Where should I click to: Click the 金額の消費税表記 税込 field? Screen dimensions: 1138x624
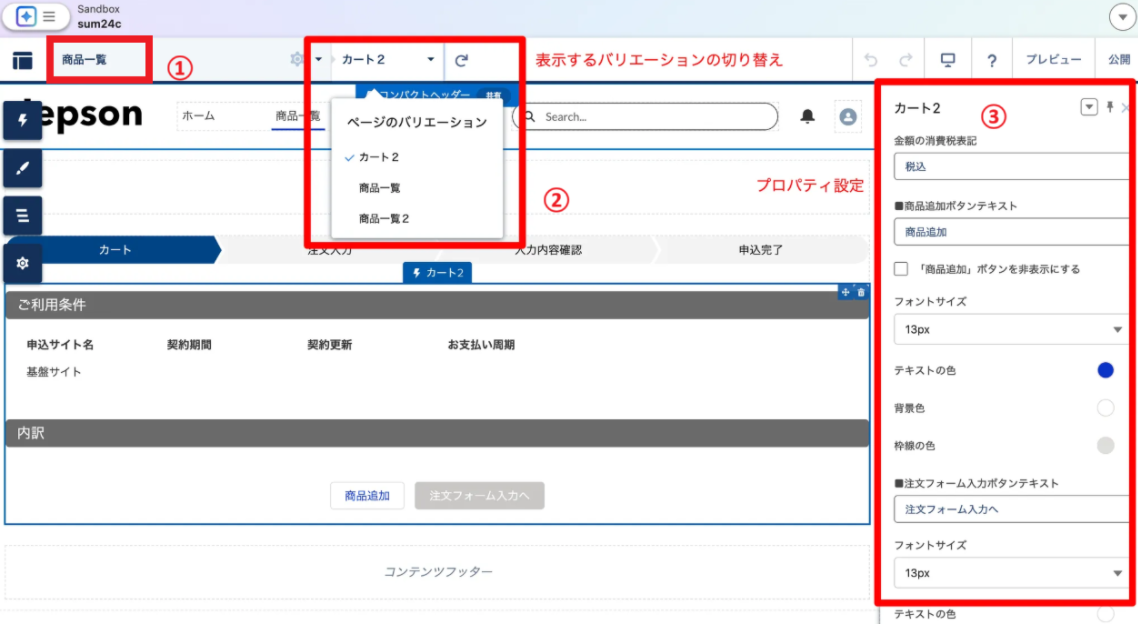click(1010, 167)
